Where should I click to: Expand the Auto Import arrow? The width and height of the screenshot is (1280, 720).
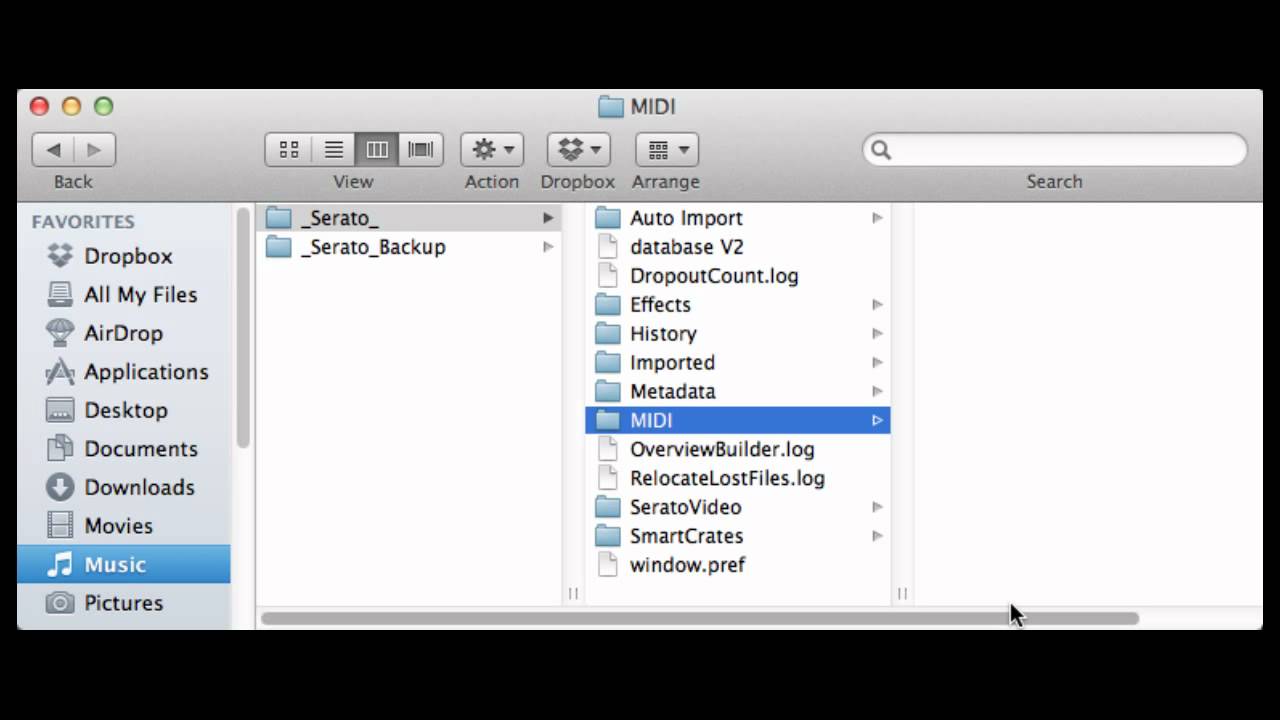877,218
